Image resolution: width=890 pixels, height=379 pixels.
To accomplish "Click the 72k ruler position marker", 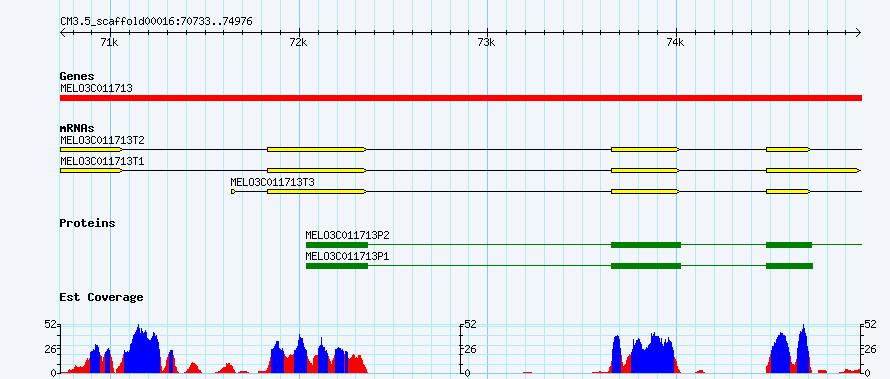I will click(298, 42).
